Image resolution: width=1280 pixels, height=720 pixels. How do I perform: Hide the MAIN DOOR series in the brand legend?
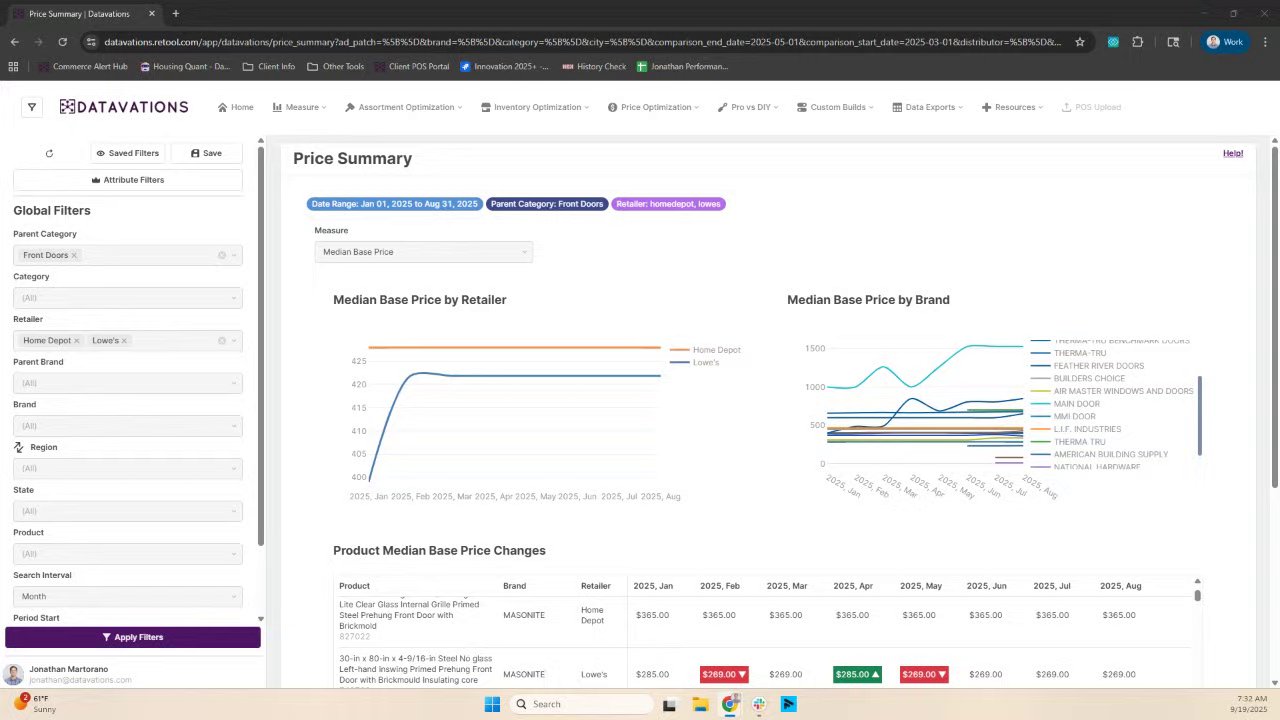pos(1076,404)
